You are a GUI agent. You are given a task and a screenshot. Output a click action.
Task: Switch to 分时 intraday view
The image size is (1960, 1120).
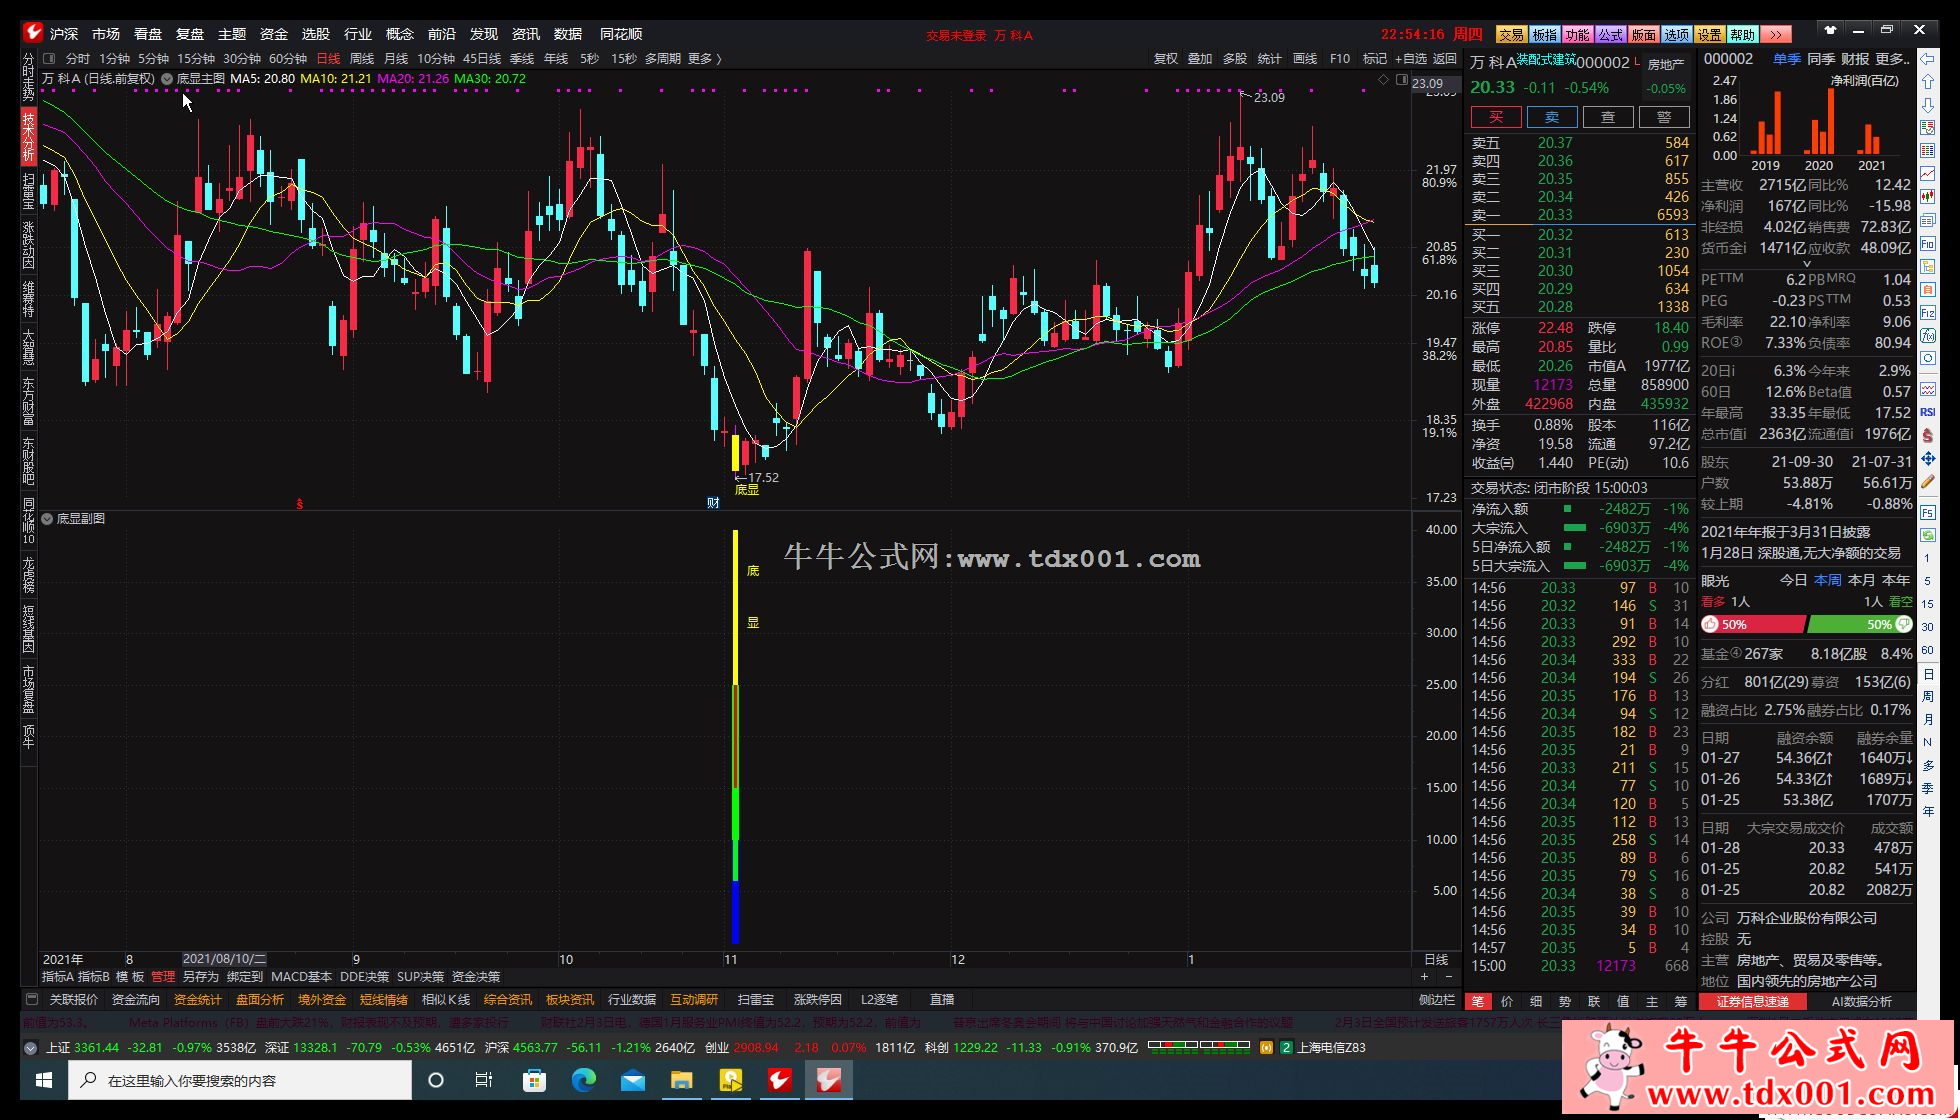[x=77, y=59]
